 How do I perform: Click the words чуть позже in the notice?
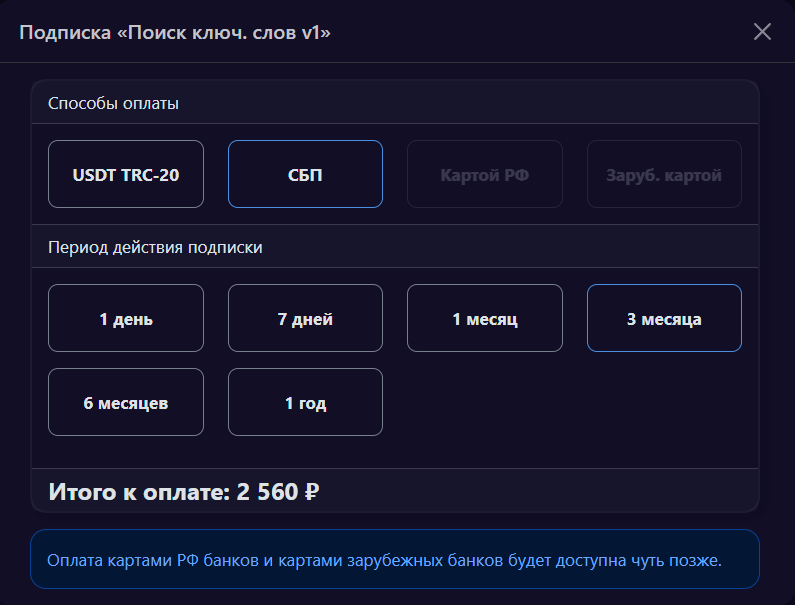(685, 559)
